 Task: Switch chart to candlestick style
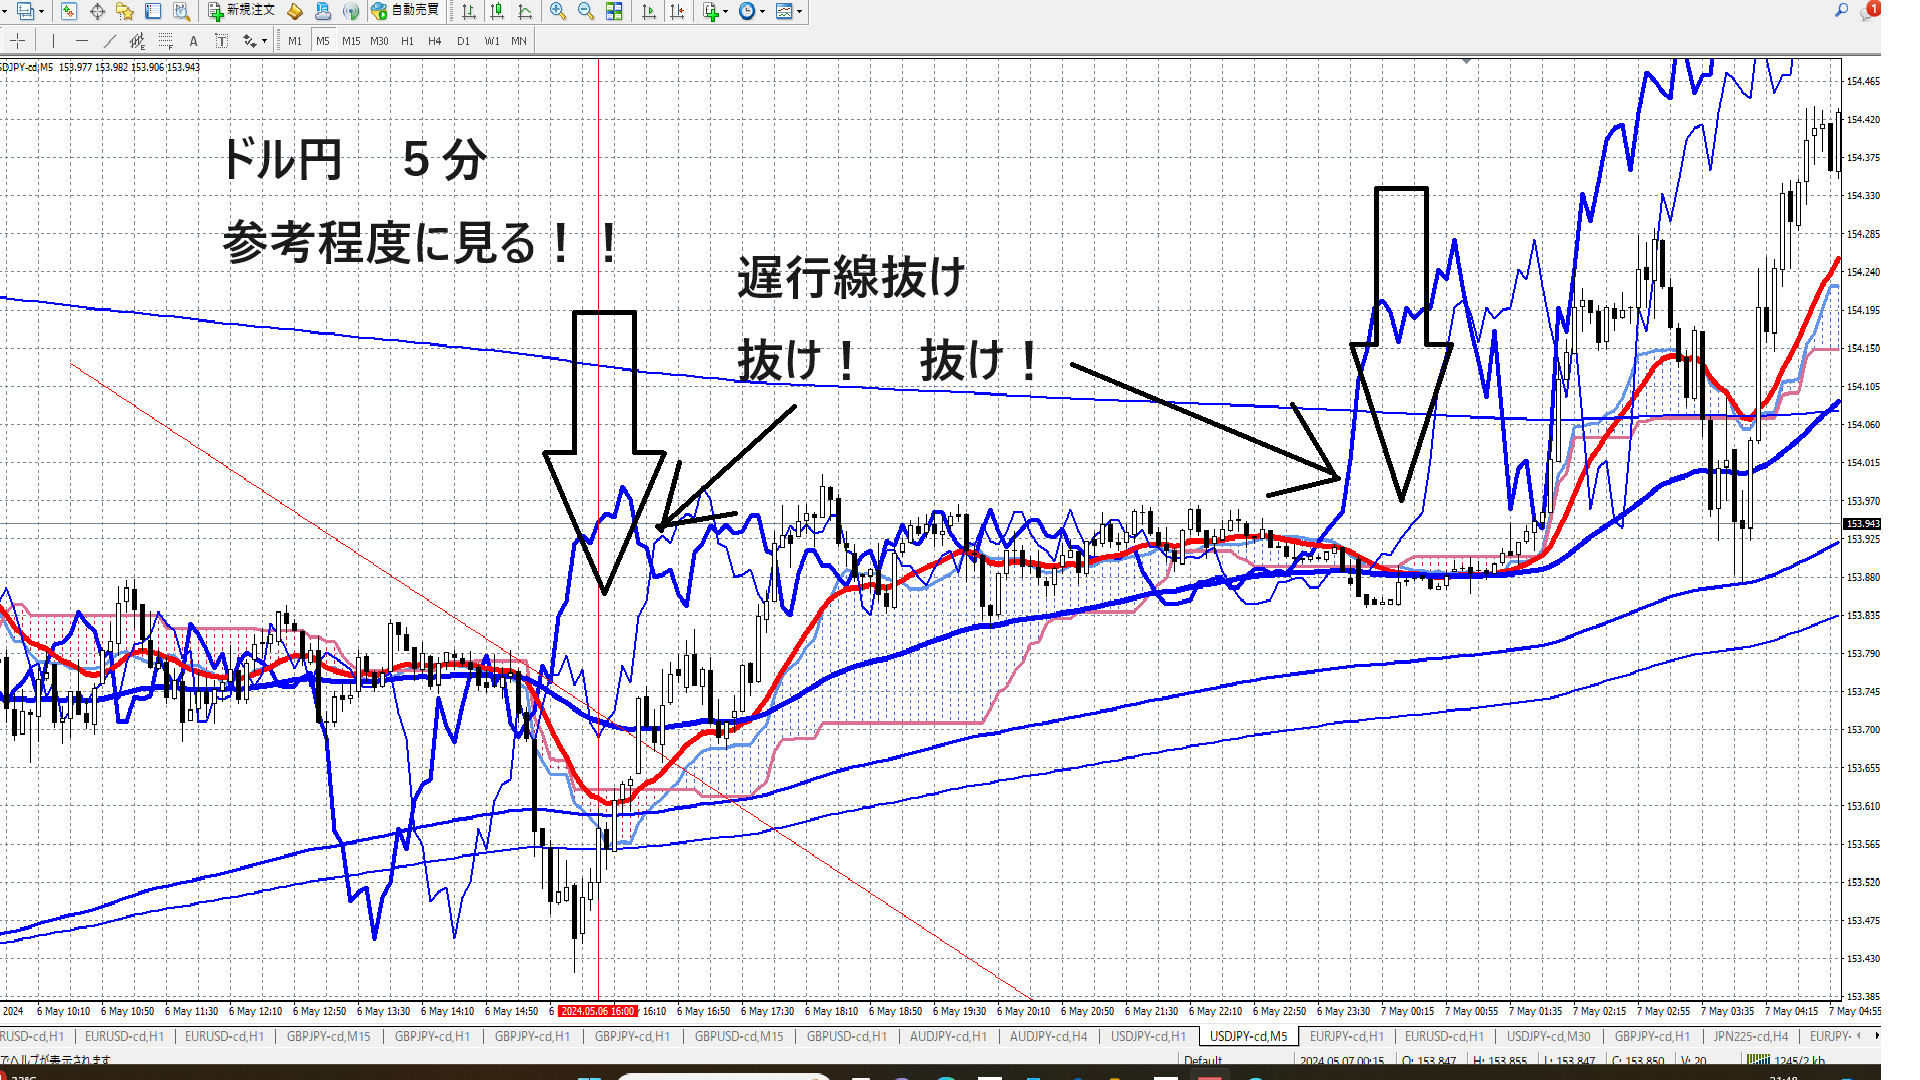click(x=496, y=11)
